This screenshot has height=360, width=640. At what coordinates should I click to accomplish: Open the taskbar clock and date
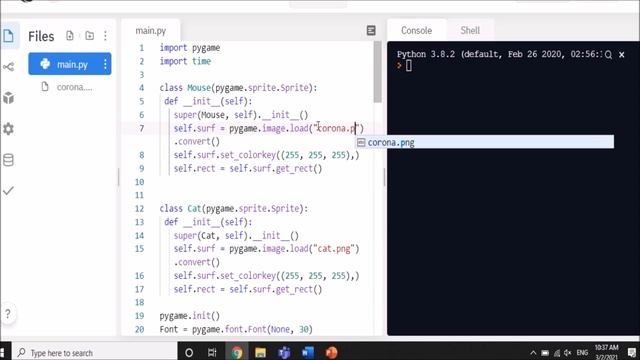coord(607,352)
